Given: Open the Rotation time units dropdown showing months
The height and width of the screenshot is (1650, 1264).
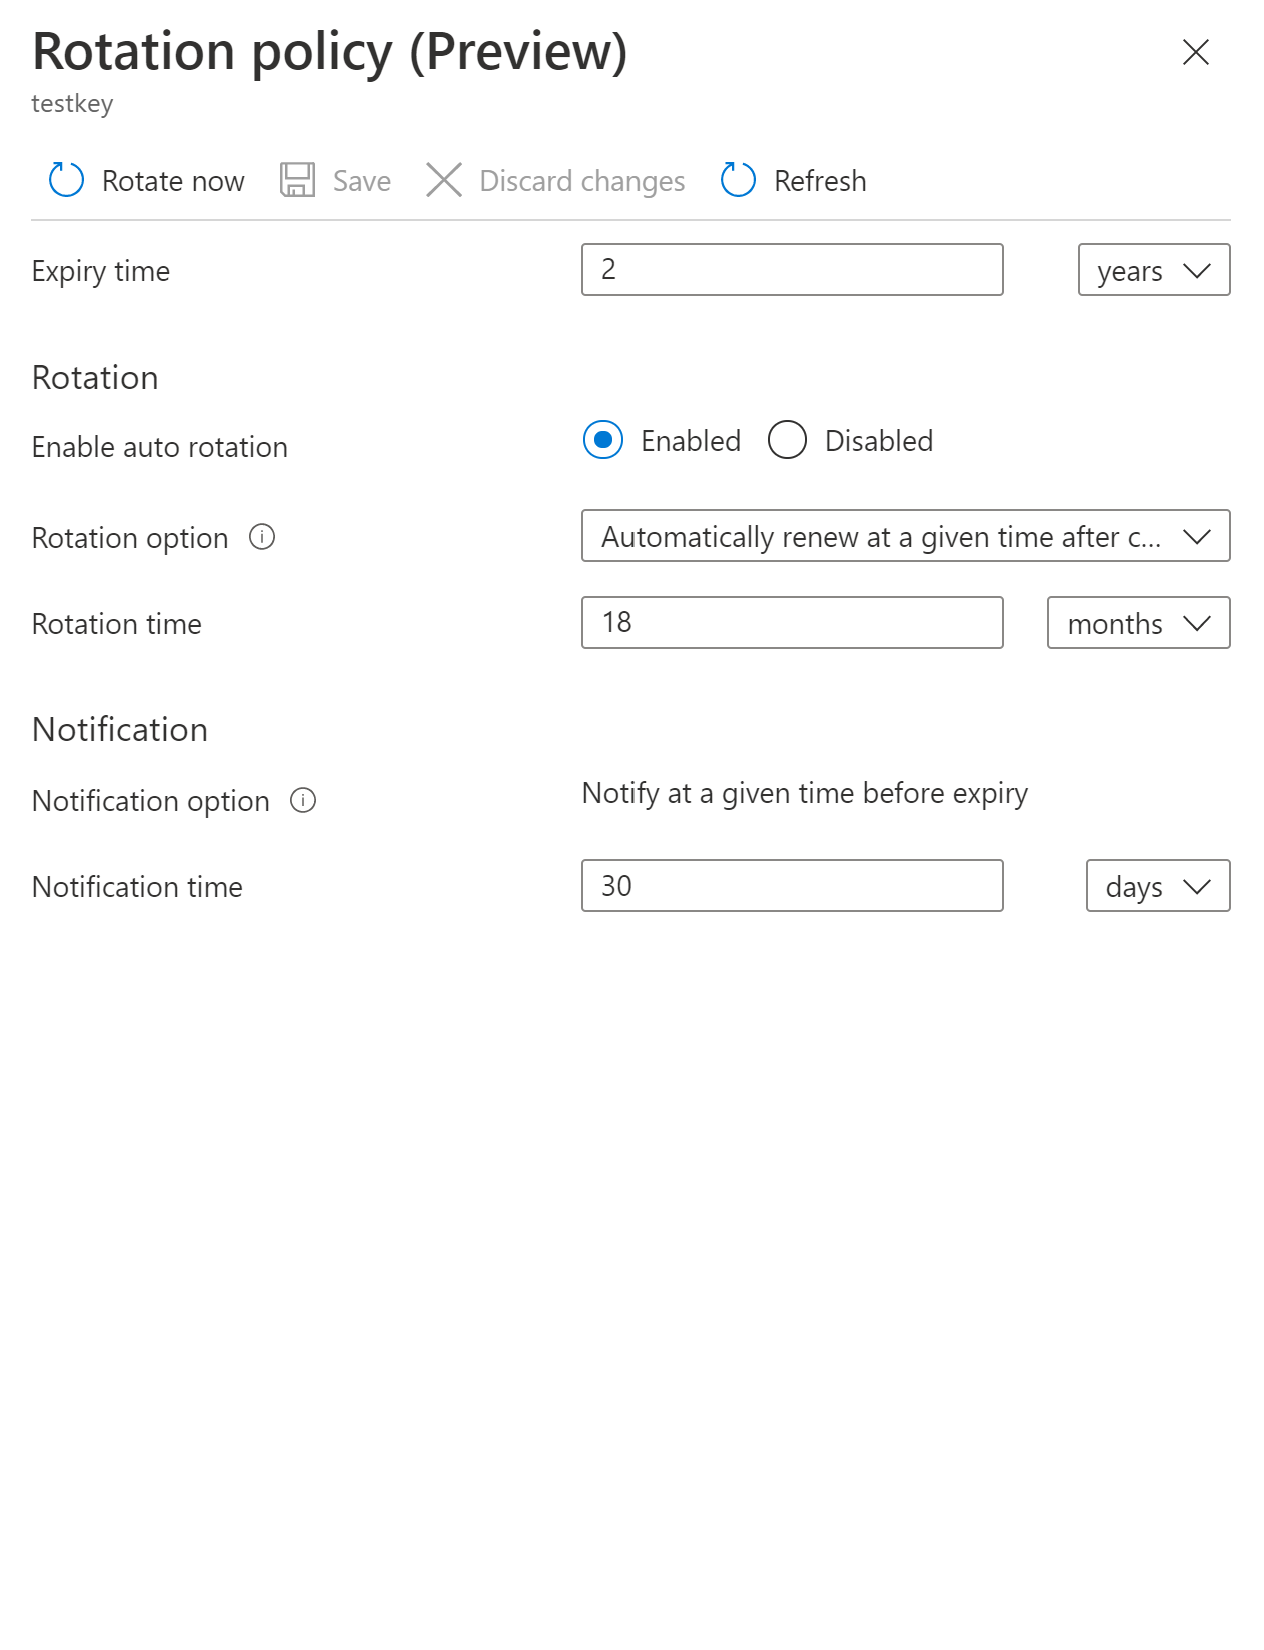Looking at the screenshot, I should pos(1138,623).
